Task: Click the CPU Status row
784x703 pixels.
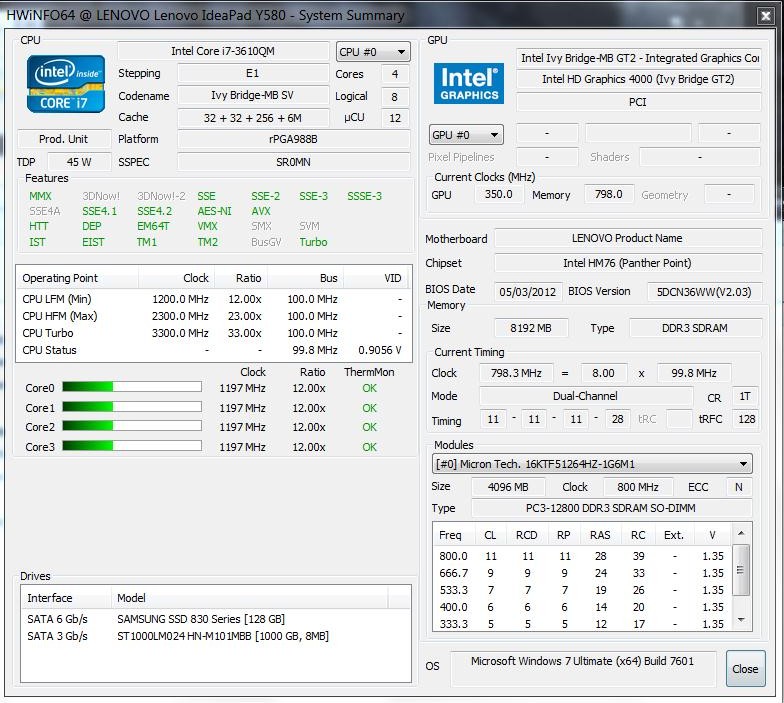Action: [212, 350]
